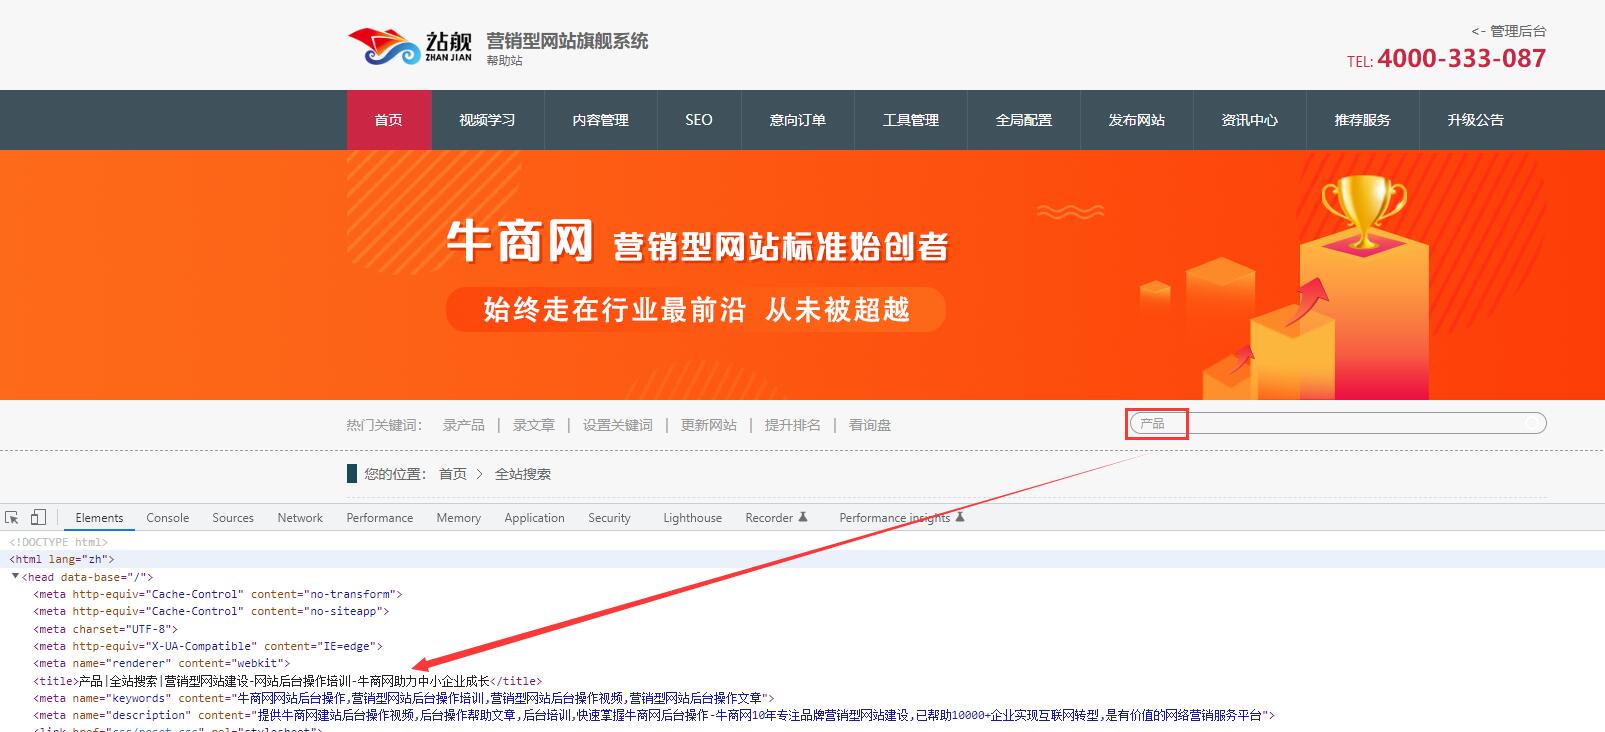Viewport: 1605px width, 732px height.
Task: Click the 录产品 hot keyword link
Action: 464,425
